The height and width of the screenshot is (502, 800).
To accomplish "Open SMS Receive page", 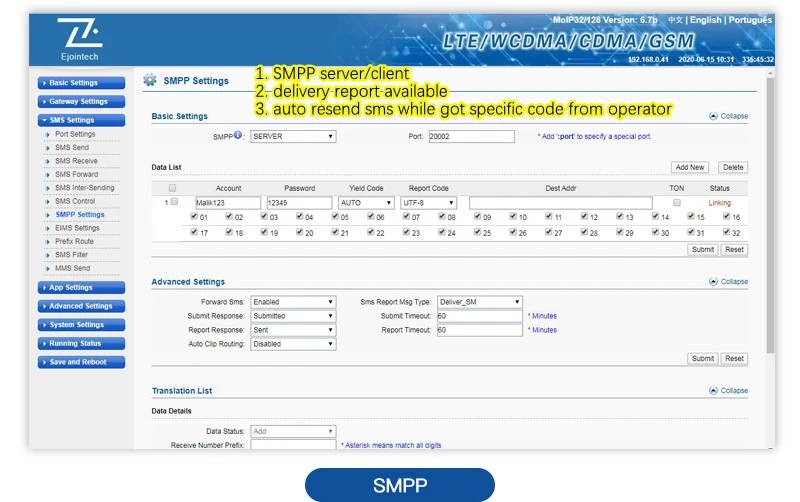I will click(76, 161).
